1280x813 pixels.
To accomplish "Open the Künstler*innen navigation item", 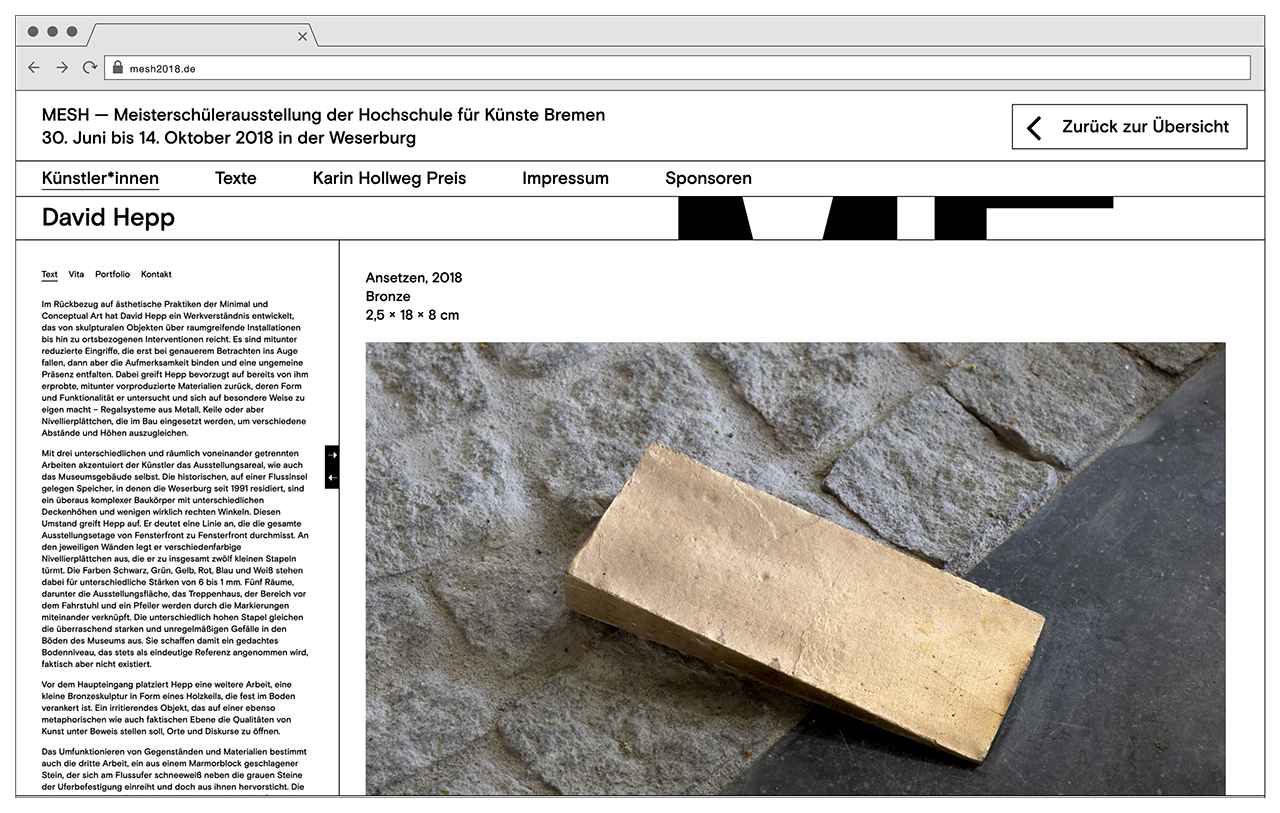I will tap(100, 178).
